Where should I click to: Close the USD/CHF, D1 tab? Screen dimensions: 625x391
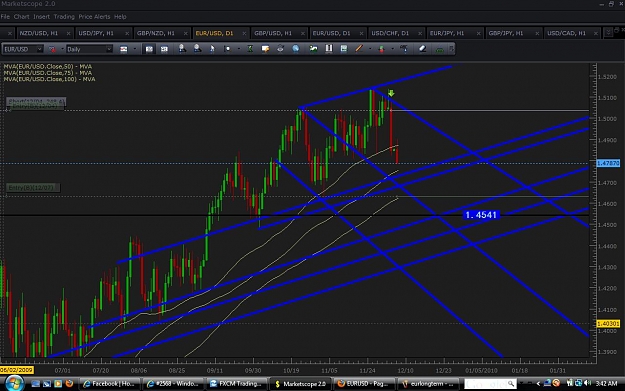(x=420, y=33)
